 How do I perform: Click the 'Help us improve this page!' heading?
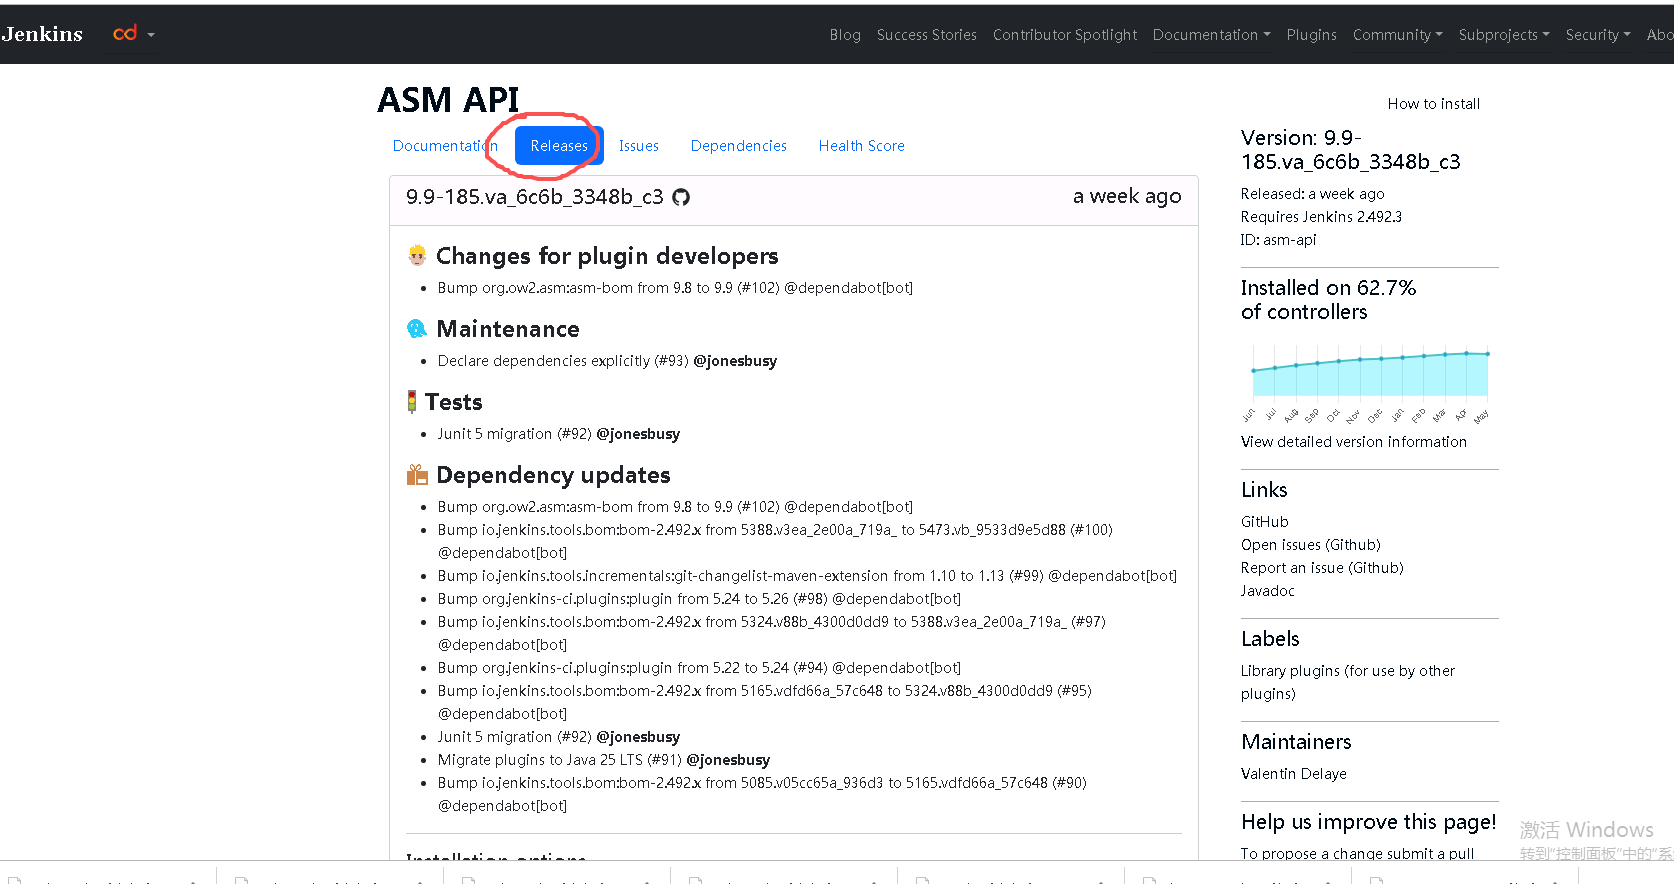[x=1368, y=822]
